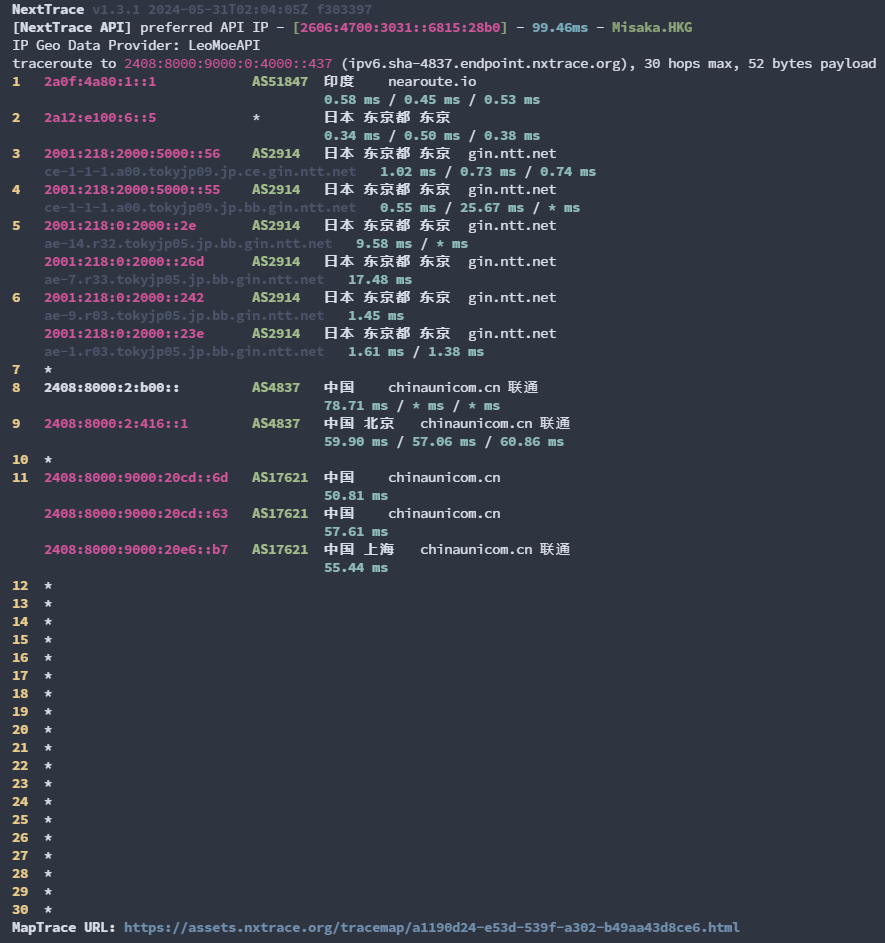Select hop 9 IP 2408:8000:2:416::1
Viewport: 885px width, 943px height.
(116, 424)
